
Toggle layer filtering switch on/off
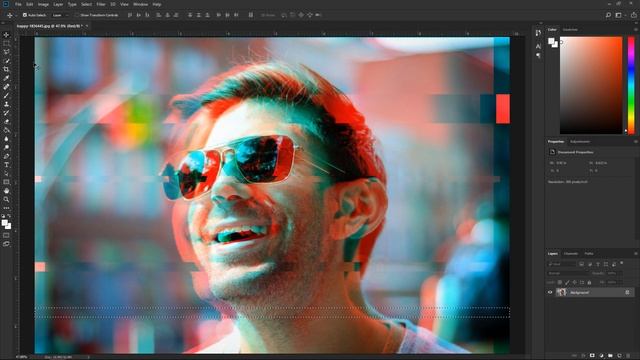622,263
